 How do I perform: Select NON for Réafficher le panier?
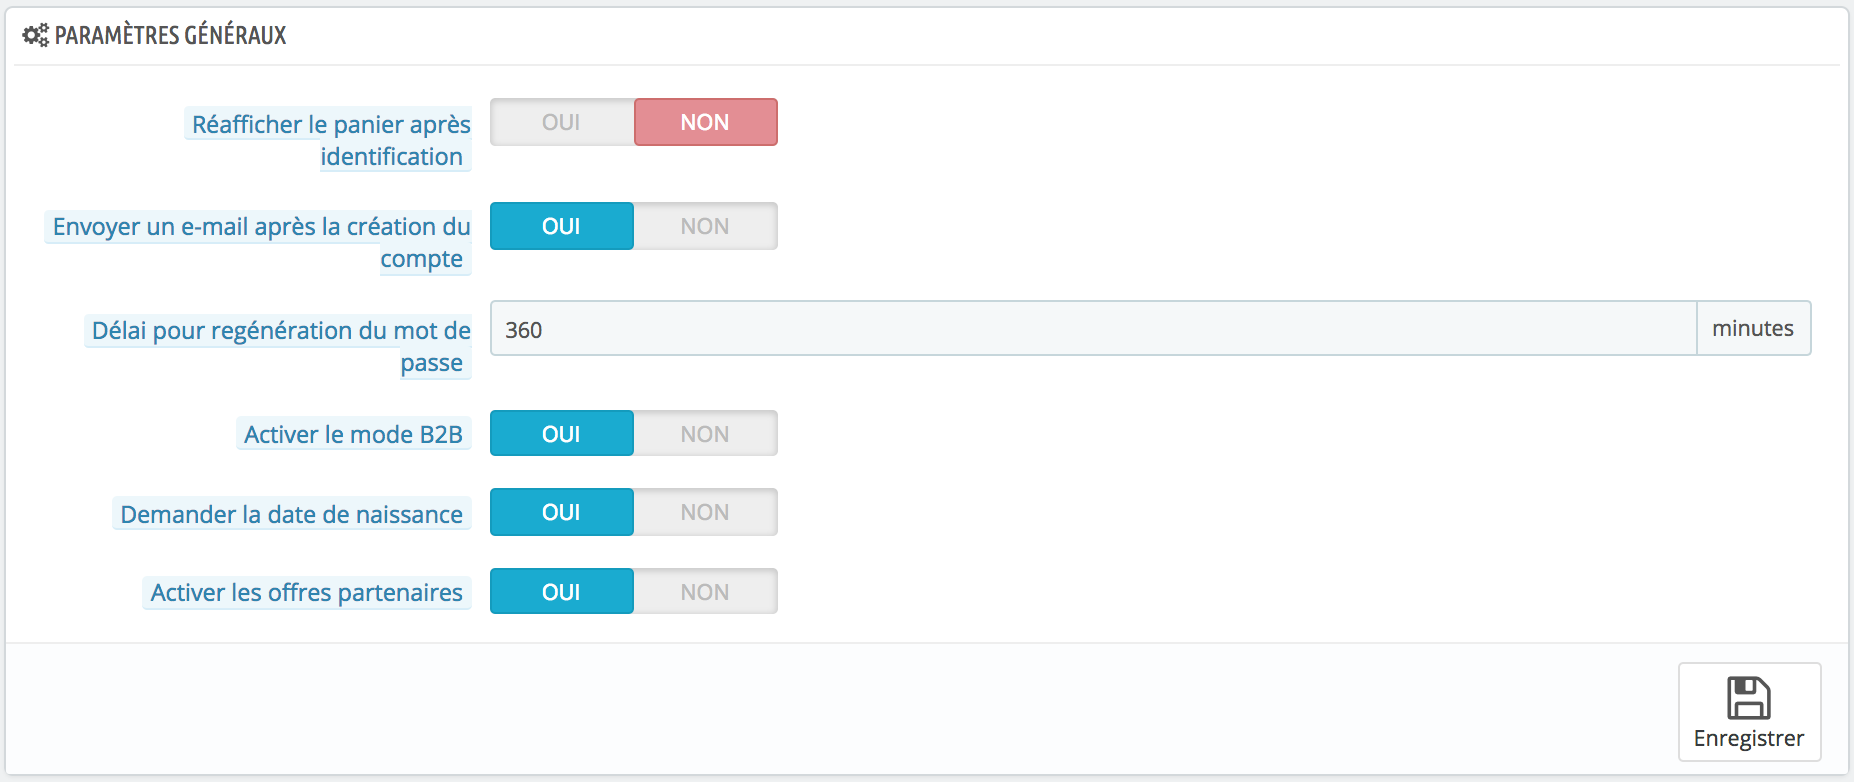click(x=706, y=122)
